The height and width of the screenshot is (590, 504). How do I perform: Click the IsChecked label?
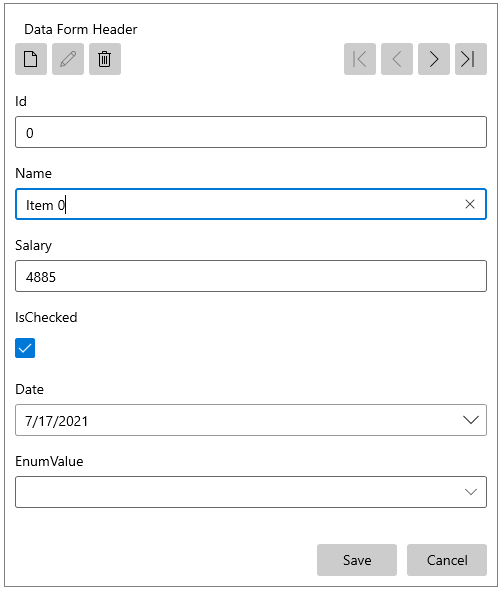click(46, 318)
